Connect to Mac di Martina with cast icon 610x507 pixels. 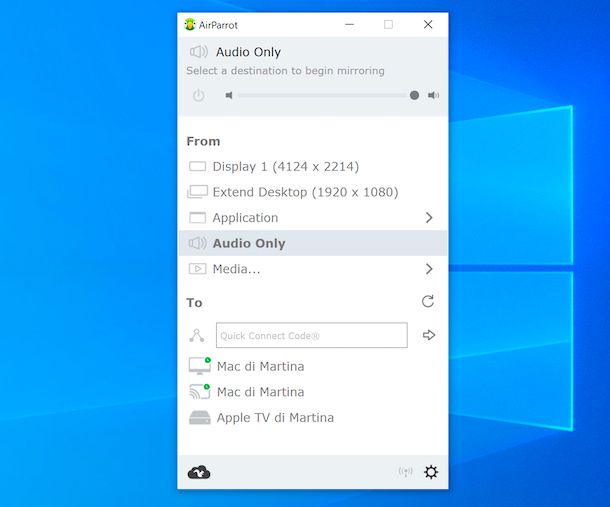(x=313, y=392)
